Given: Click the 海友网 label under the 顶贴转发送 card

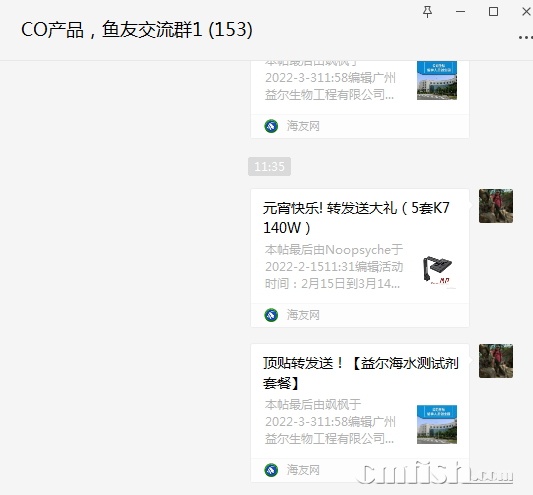Looking at the screenshot, I should pyautogui.click(x=303, y=470).
